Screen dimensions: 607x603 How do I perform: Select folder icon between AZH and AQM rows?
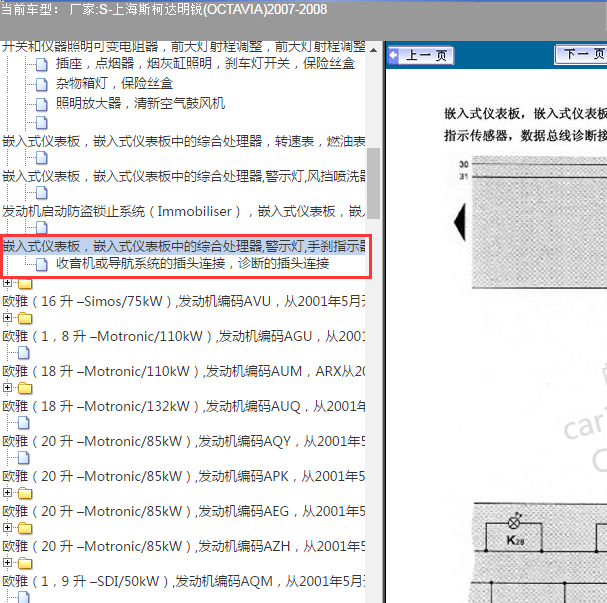[25, 563]
